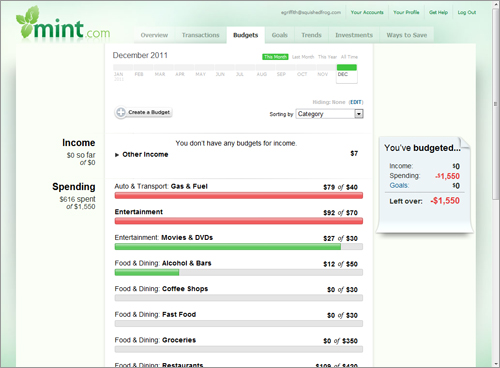Click the $79 of $40 amount
This screenshot has width=500, height=368.
pyautogui.click(x=340, y=187)
